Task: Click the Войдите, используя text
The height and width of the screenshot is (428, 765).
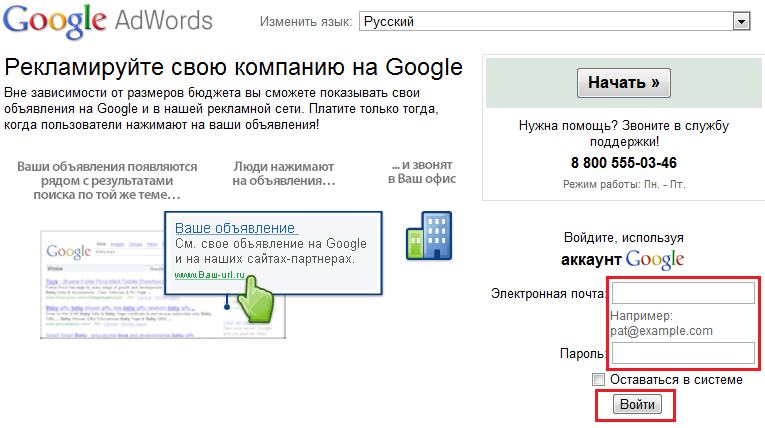Action: (624, 238)
